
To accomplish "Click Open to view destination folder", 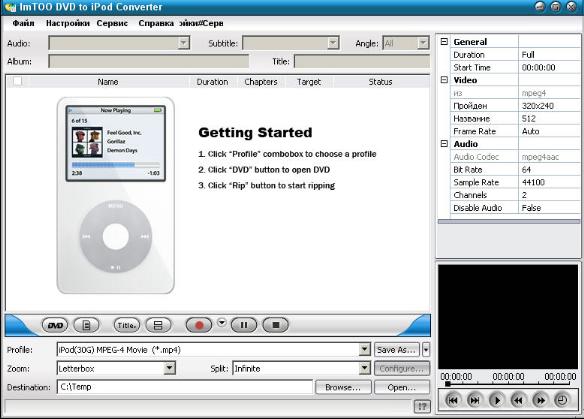I will pyautogui.click(x=402, y=387).
